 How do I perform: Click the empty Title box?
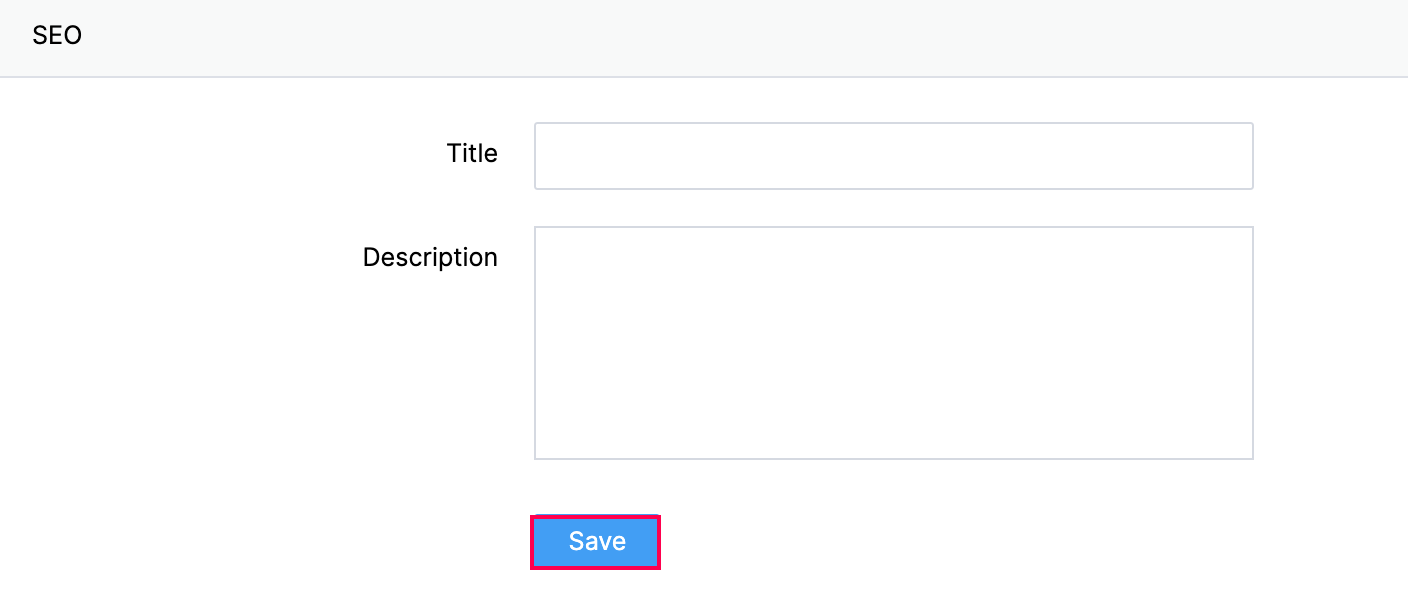point(893,156)
